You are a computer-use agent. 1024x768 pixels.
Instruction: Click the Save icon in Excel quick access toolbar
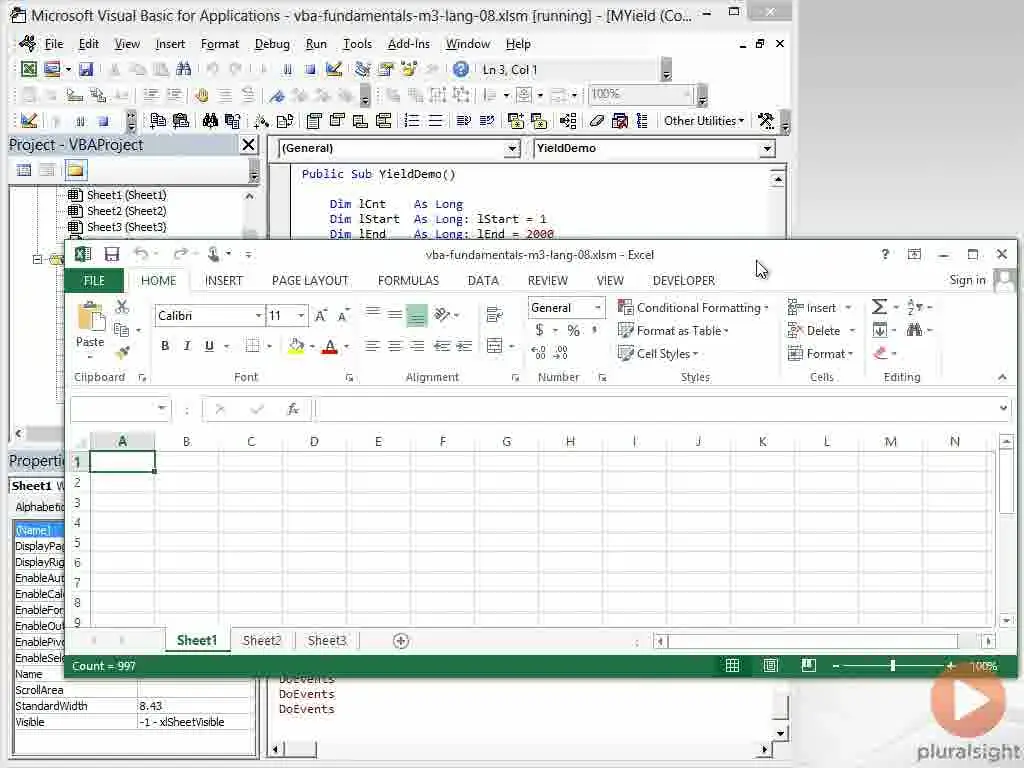coord(112,254)
